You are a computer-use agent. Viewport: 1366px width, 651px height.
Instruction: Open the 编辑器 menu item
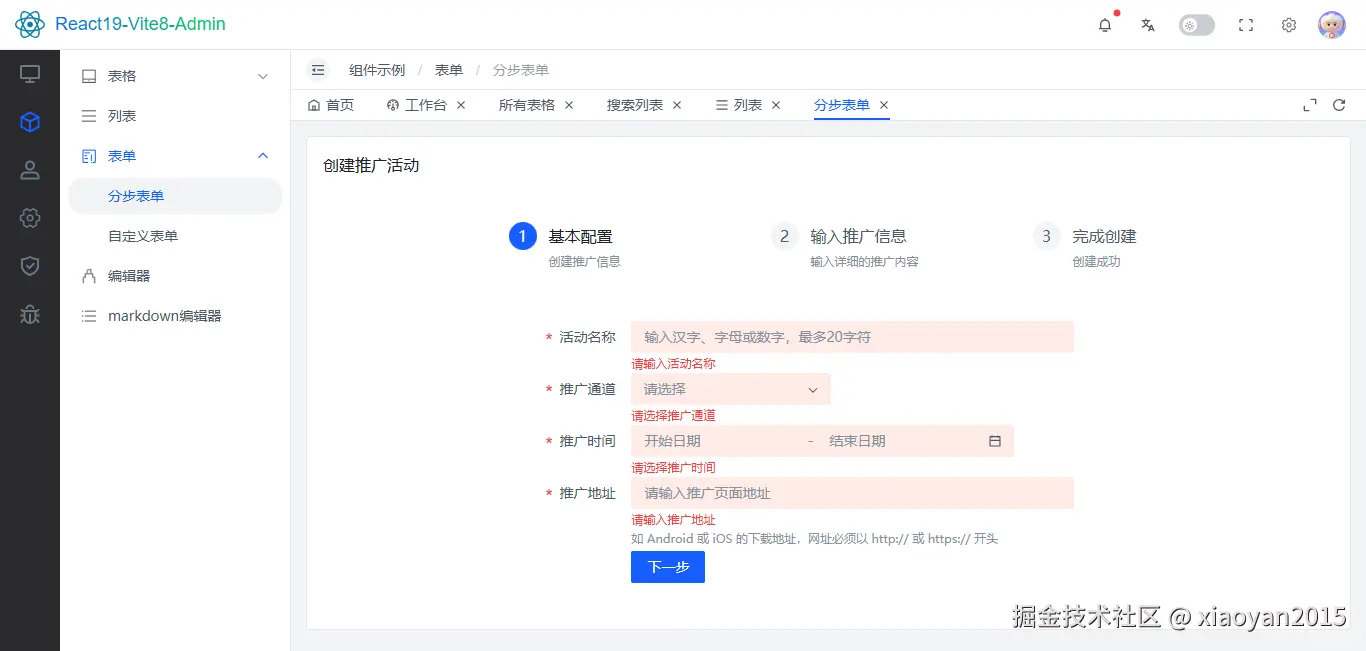tap(175, 276)
